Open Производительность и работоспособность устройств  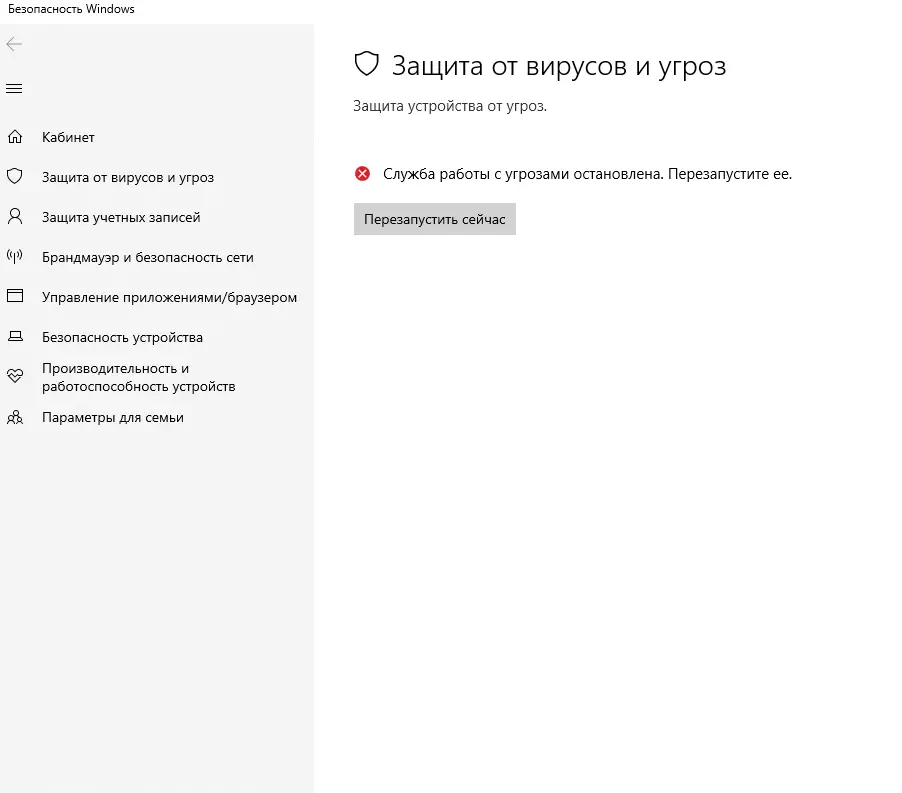139,377
